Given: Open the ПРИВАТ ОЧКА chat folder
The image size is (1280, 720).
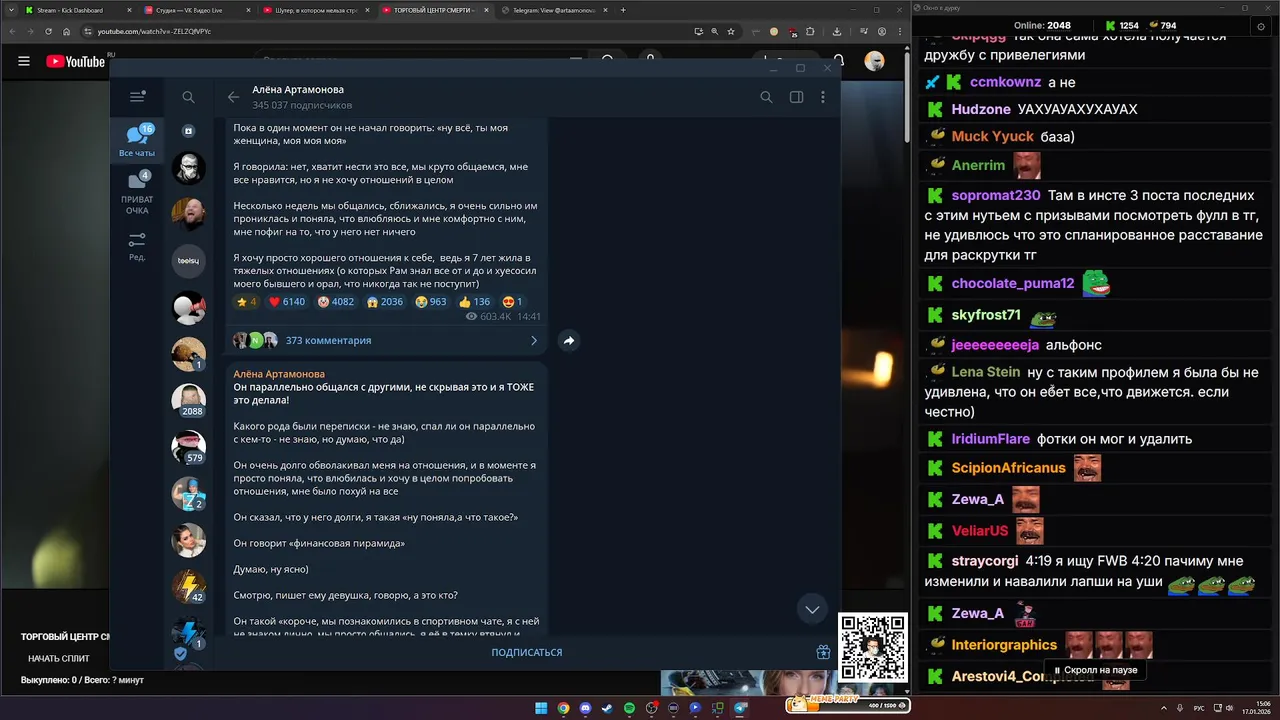Looking at the screenshot, I should click(137, 193).
